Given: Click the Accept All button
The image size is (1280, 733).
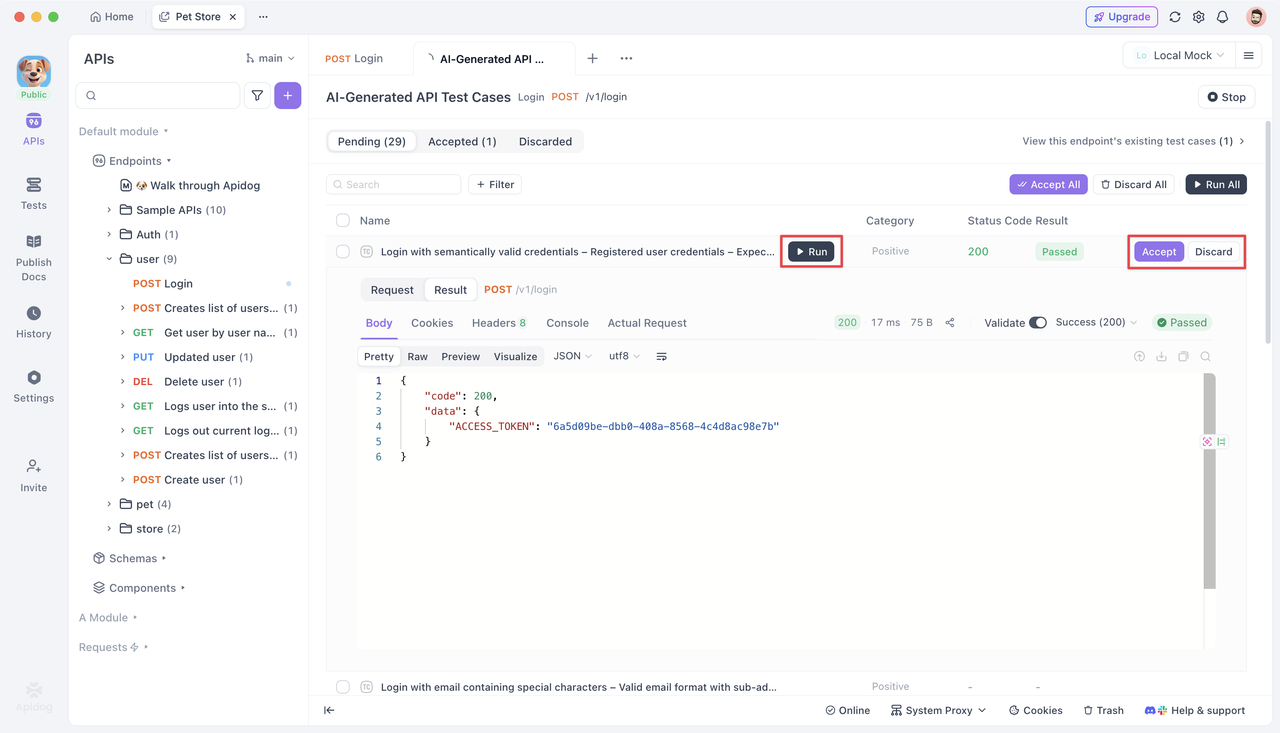Looking at the screenshot, I should (x=1048, y=185).
